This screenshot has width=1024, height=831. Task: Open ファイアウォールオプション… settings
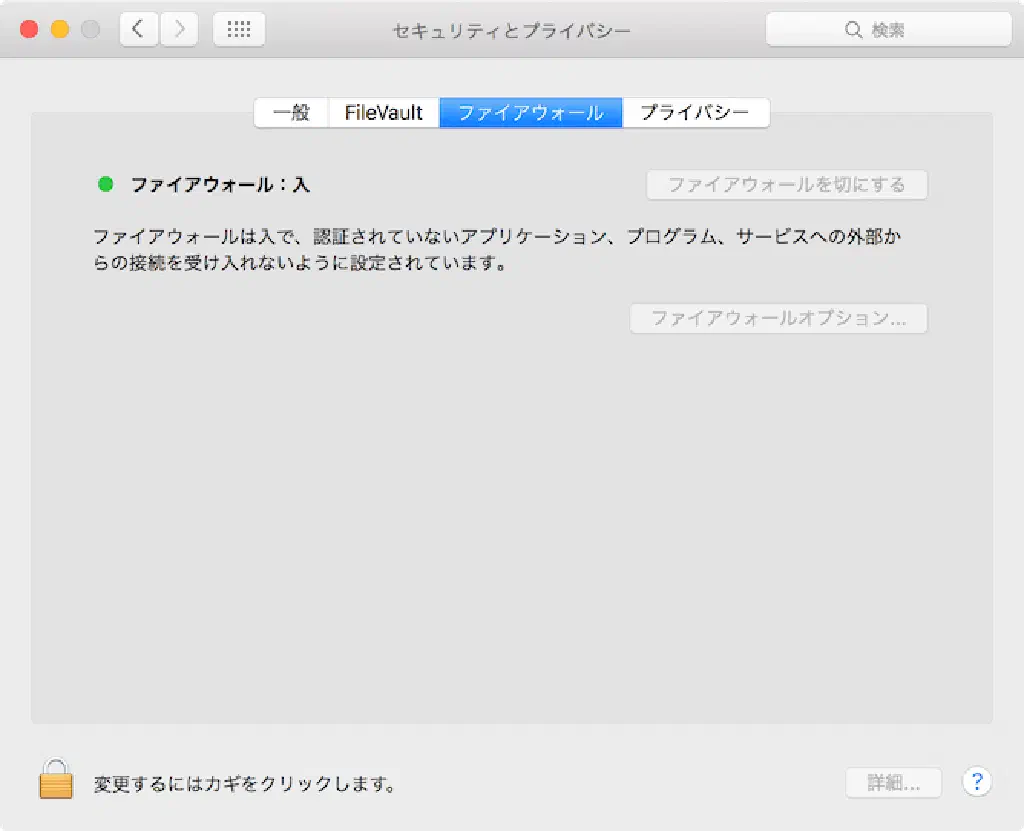(778, 319)
